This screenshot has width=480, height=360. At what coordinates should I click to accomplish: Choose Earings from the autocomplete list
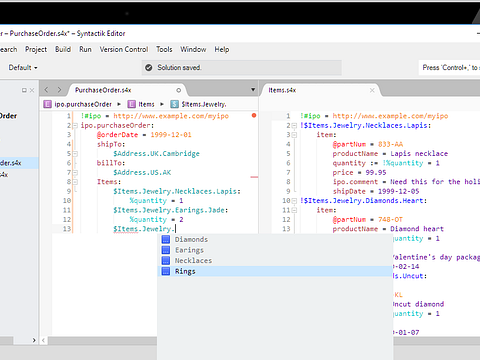(275, 250)
